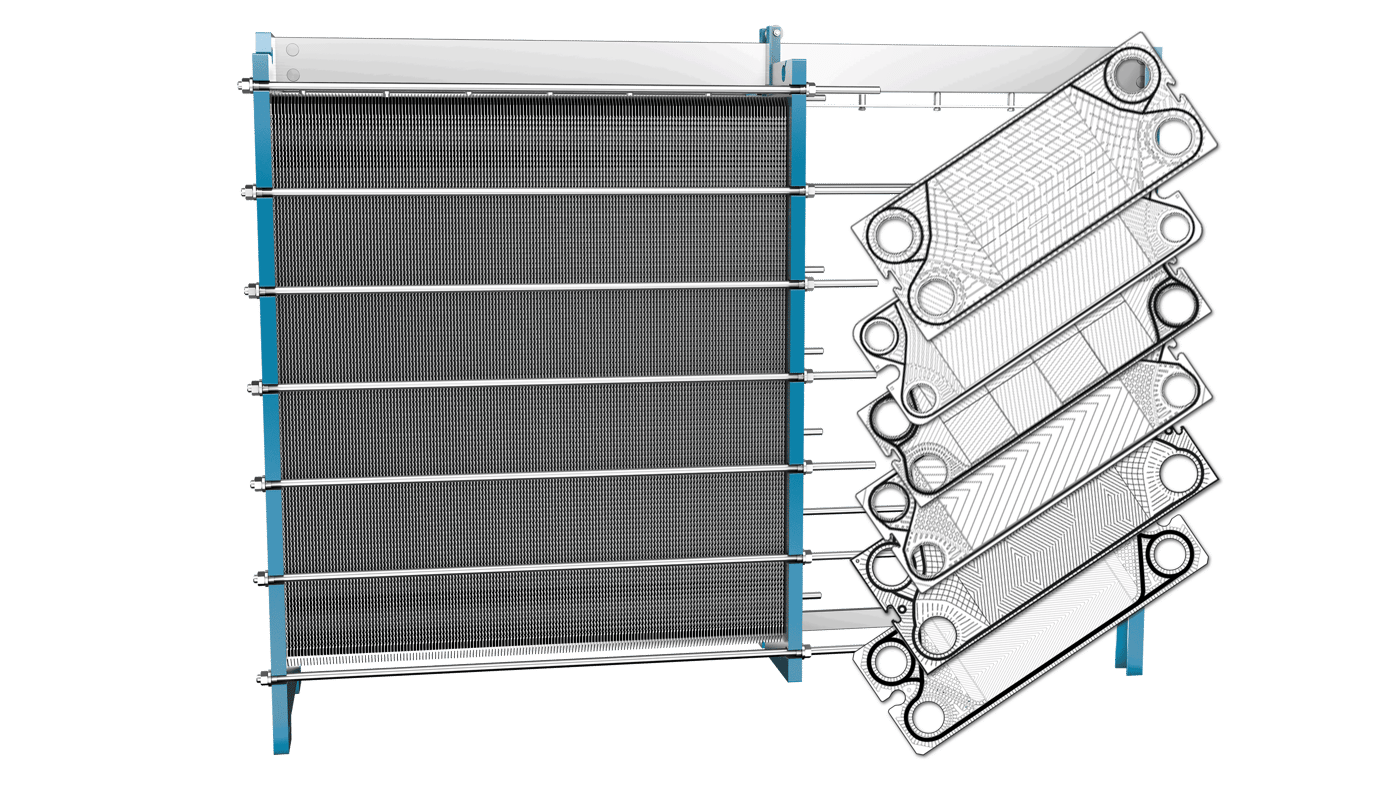Click the blue movable pressure plate
Viewport: 1400px width, 787px height.
(796, 370)
